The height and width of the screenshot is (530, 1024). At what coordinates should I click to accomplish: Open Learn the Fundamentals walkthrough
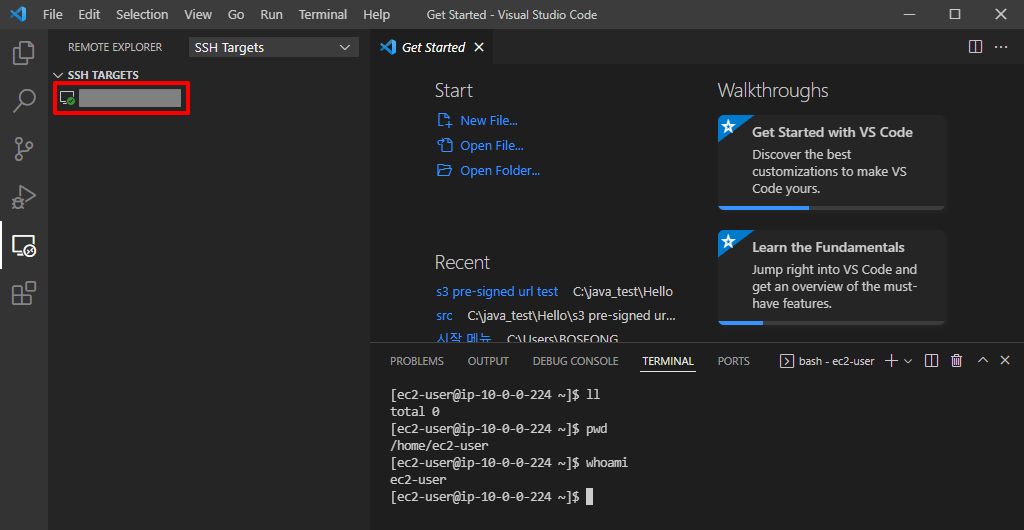coord(831,277)
